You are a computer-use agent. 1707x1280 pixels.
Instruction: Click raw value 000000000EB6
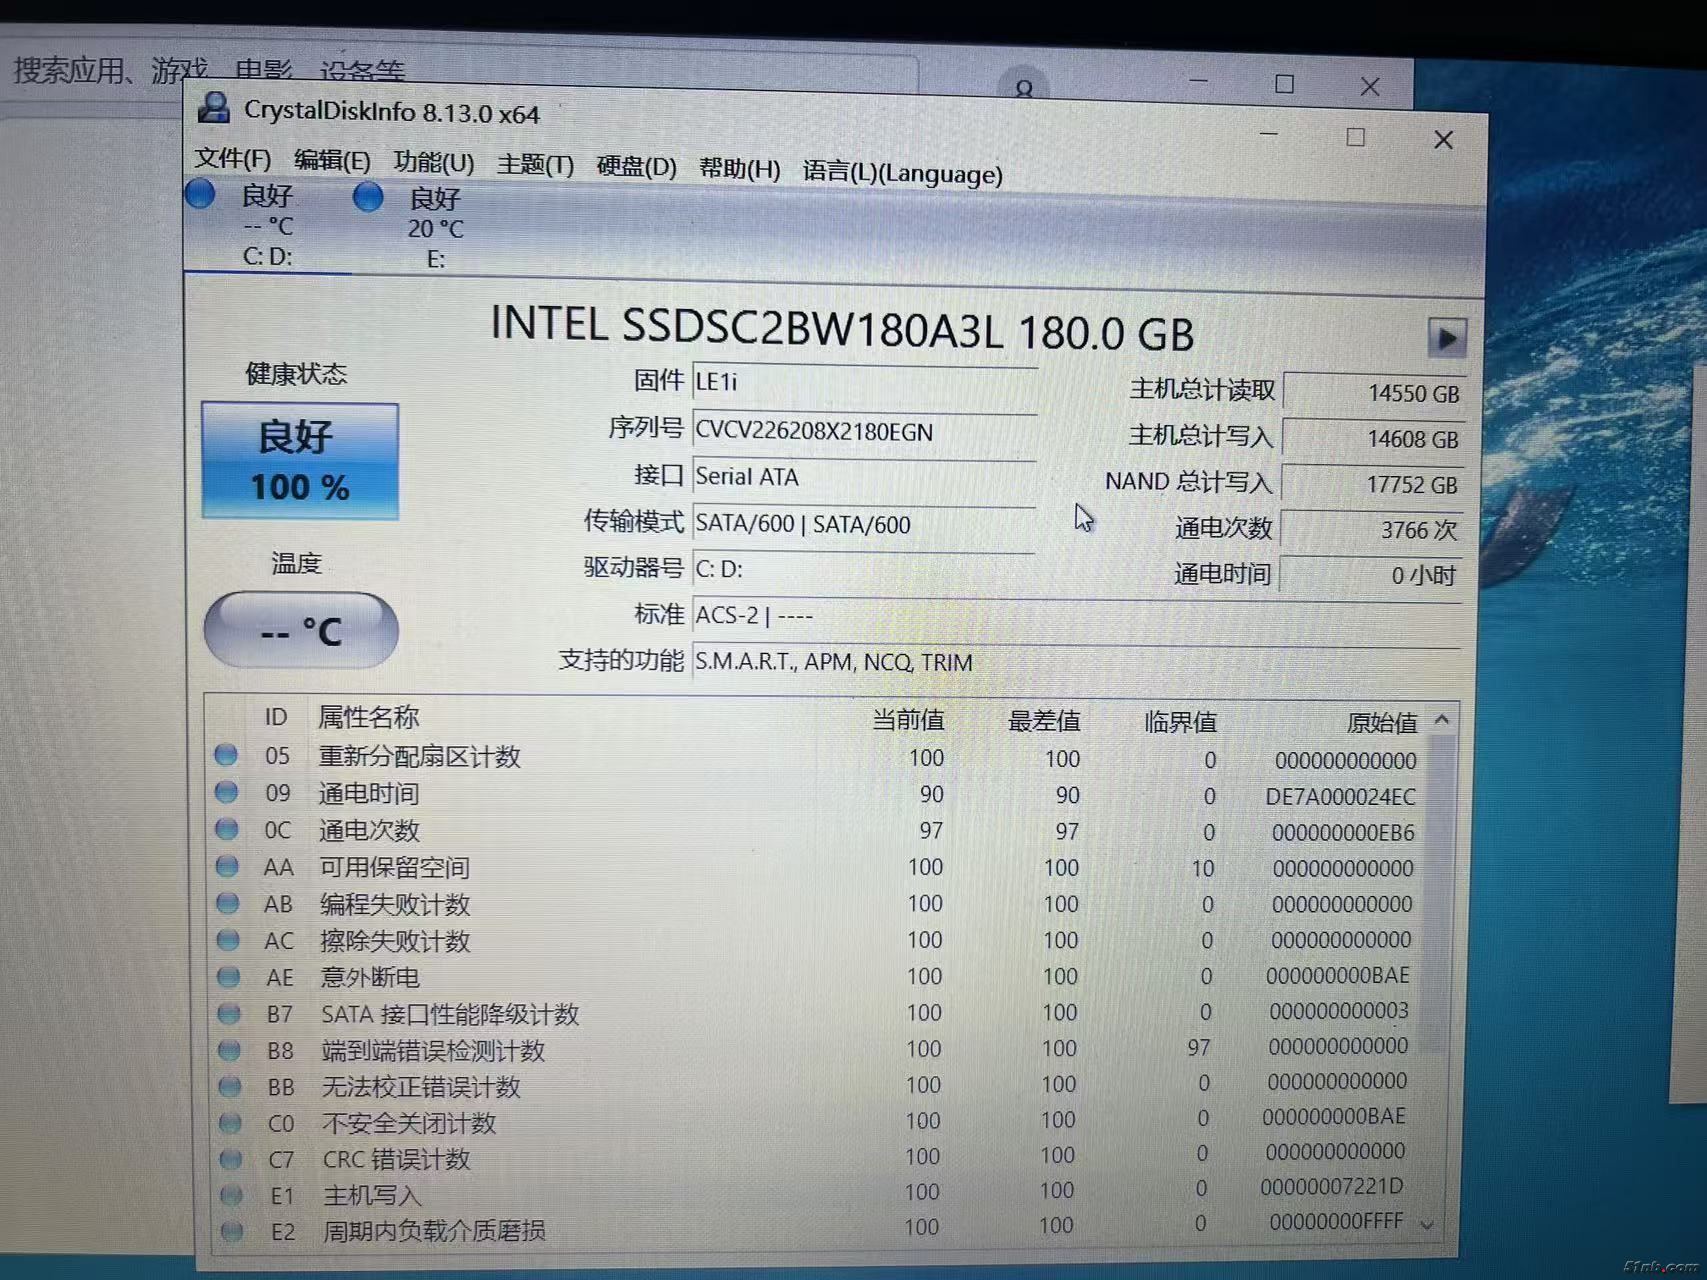[x=1343, y=833]
